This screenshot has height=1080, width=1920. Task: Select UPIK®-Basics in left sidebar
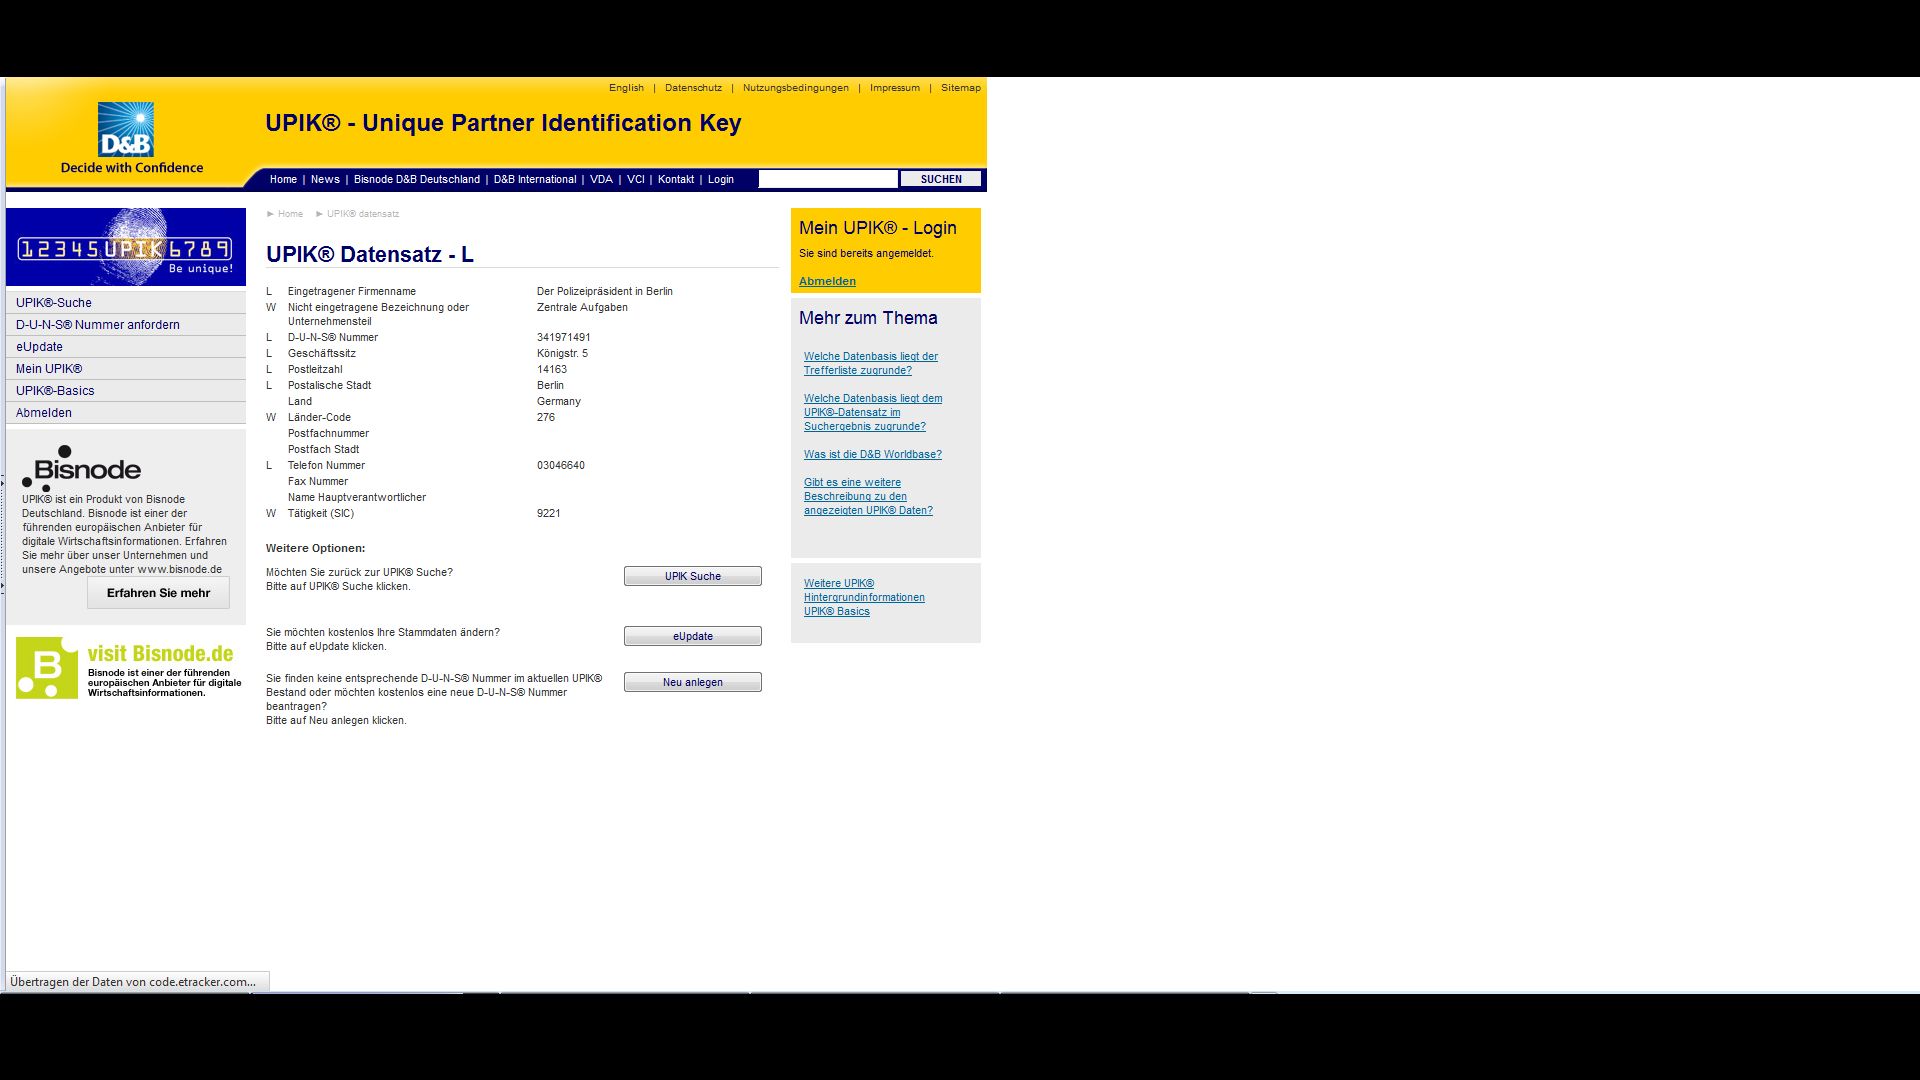click(126, 391)
